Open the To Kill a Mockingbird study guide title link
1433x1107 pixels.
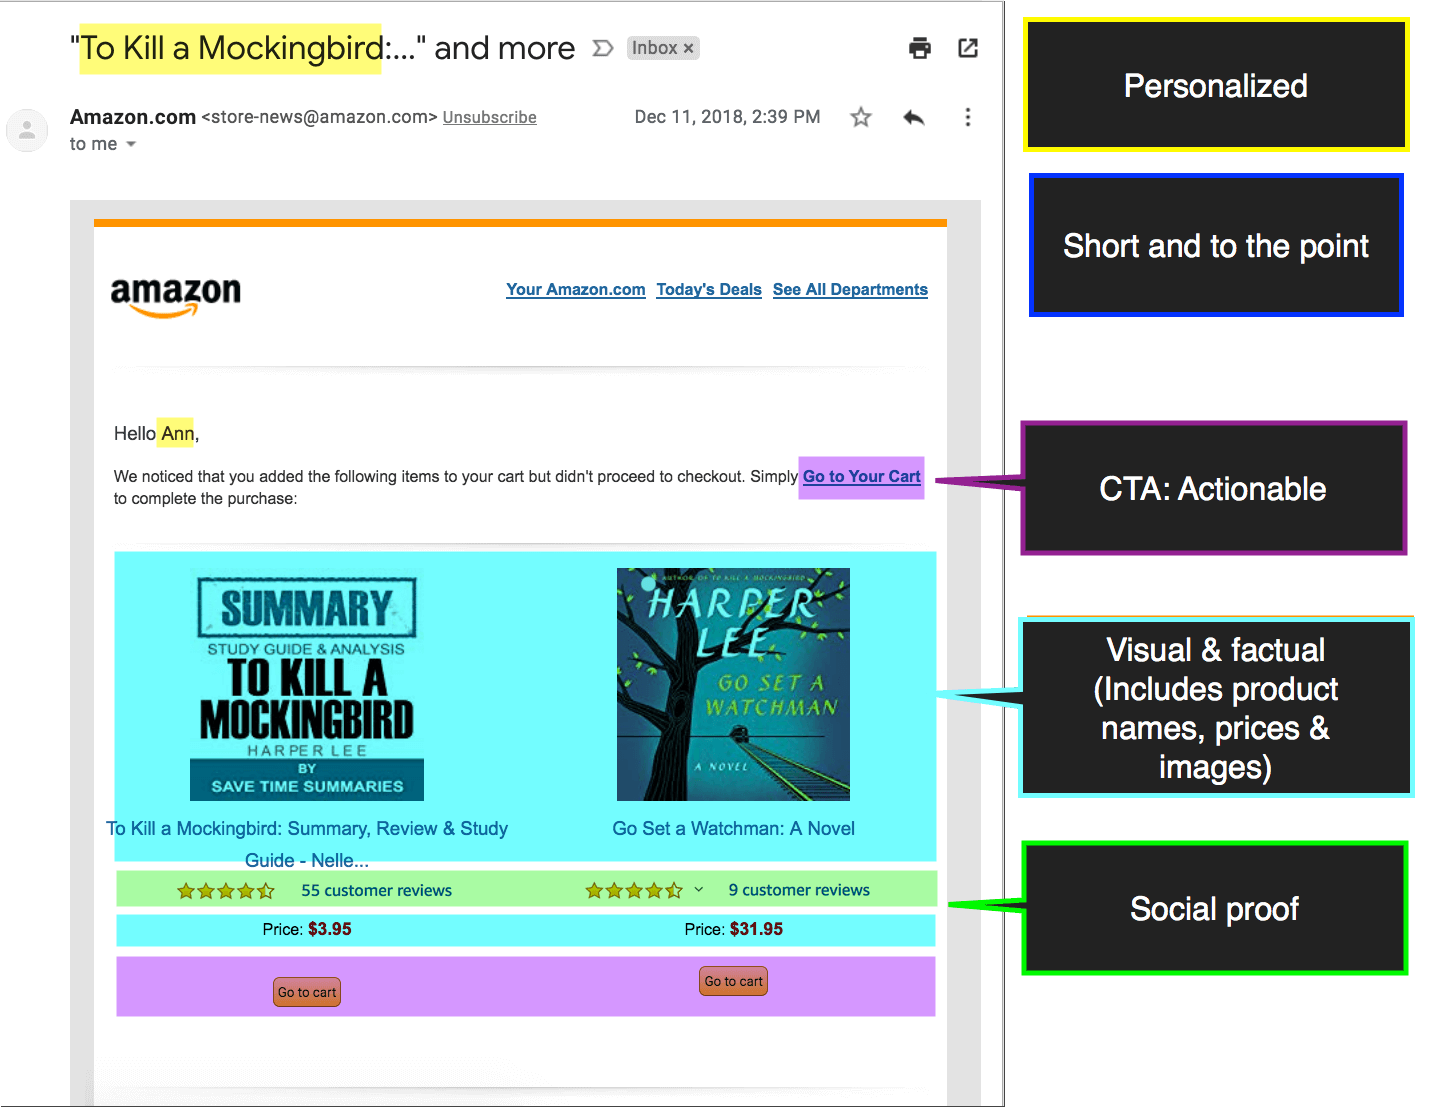click(307, 844)
